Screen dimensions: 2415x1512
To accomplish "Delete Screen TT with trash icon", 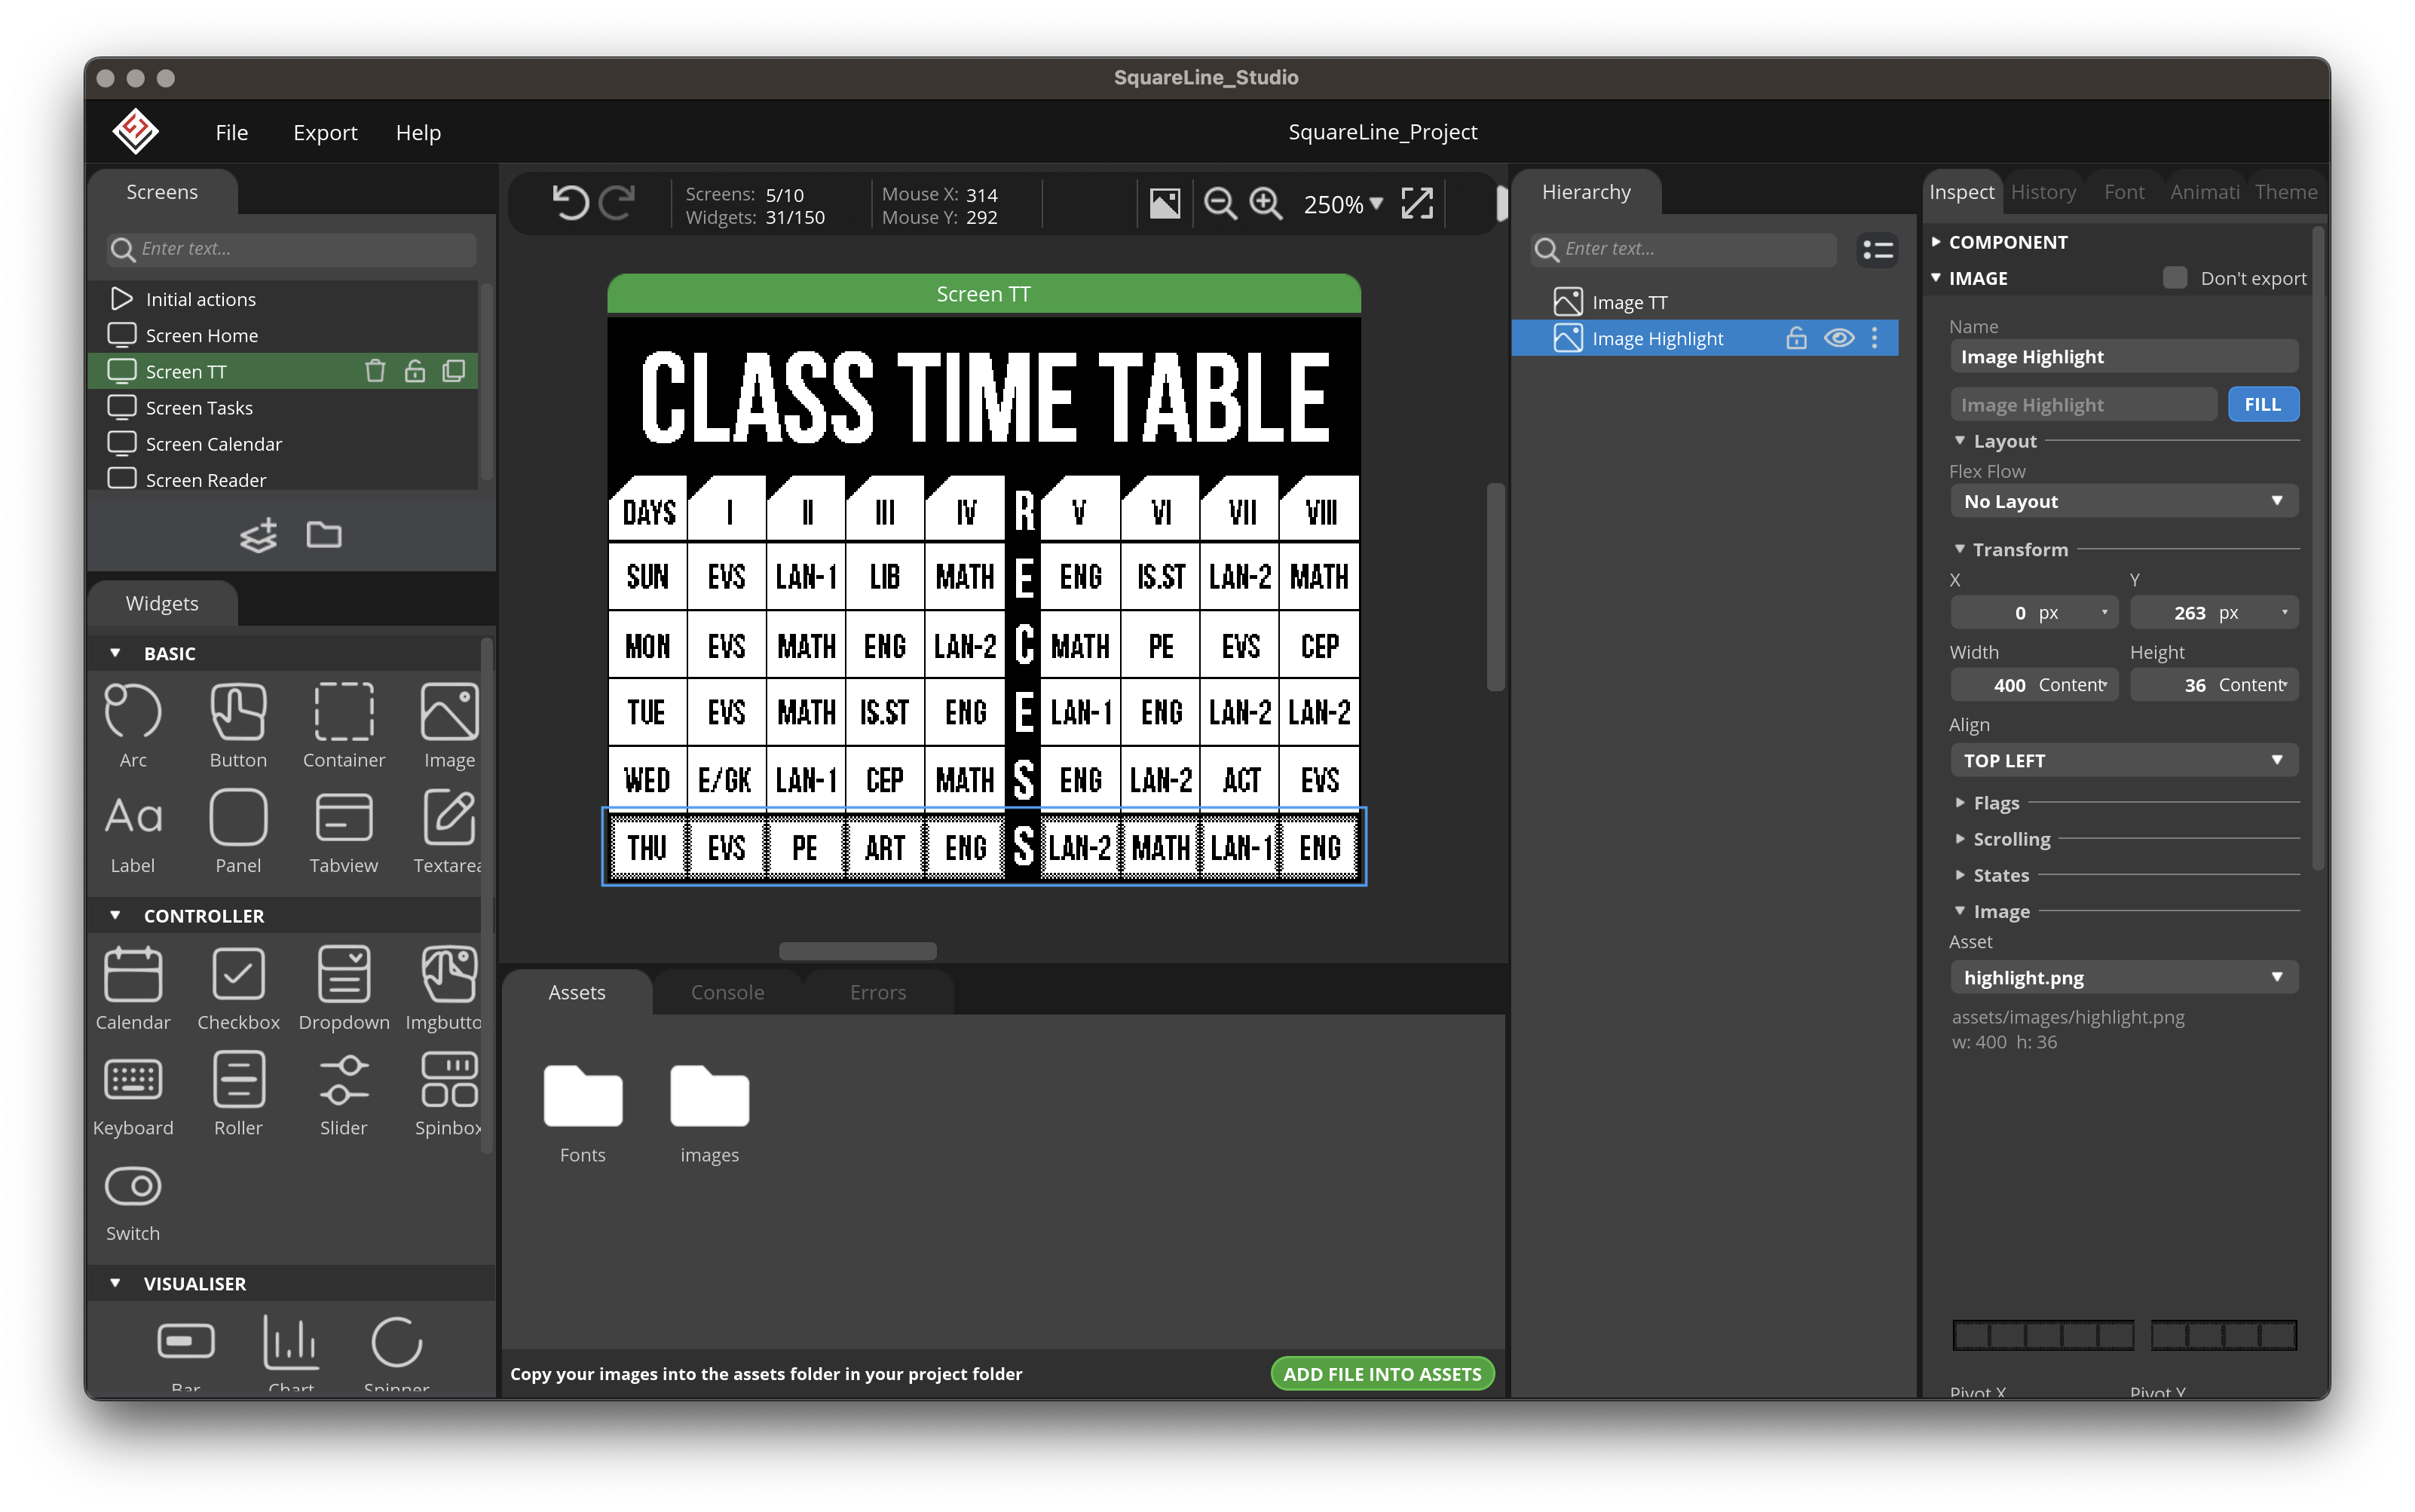I will (375, 371).
